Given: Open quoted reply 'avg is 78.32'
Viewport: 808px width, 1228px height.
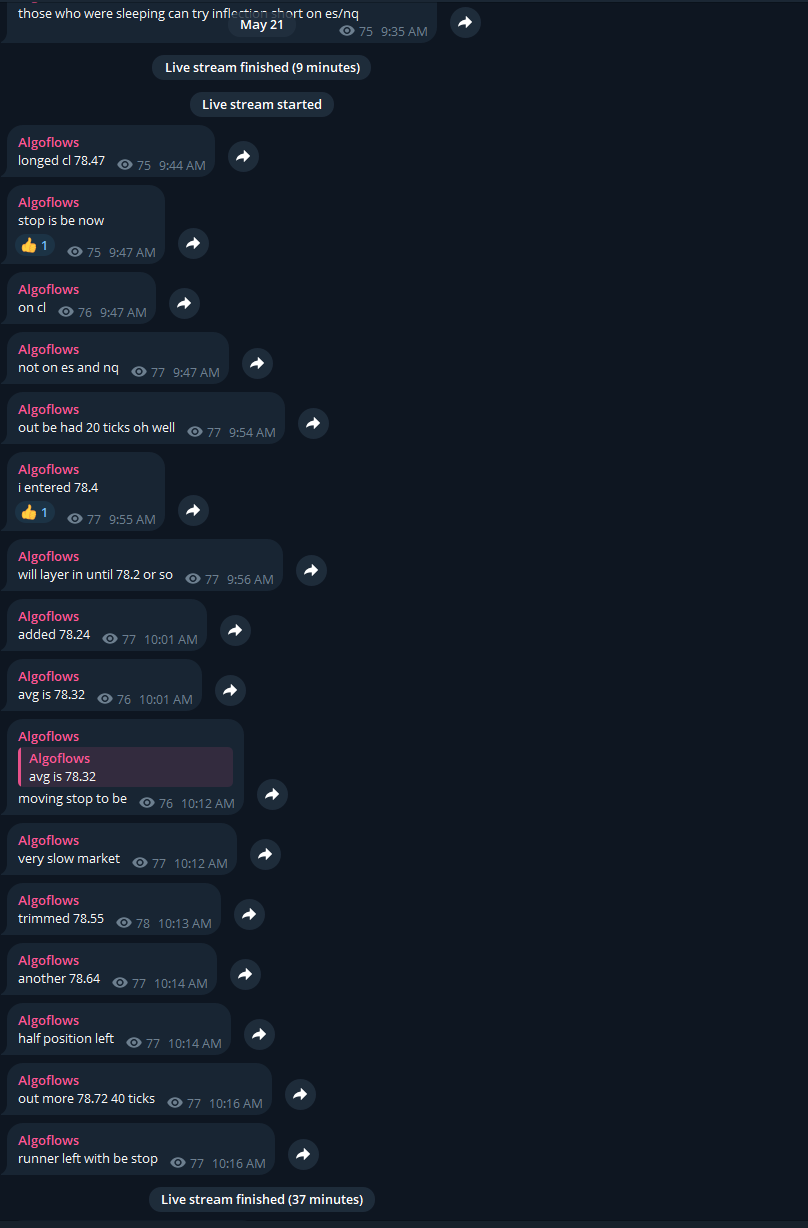Looking at the screenshot, I should pos(125,767).
